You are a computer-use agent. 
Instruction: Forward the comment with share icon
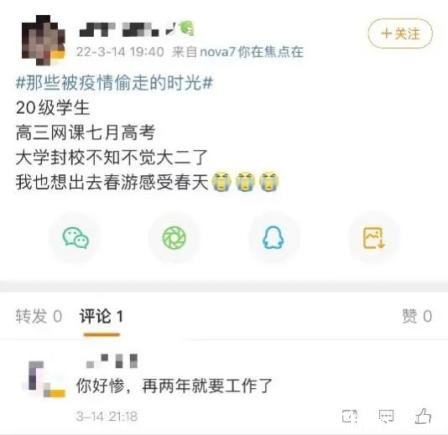tap(350, 416)
